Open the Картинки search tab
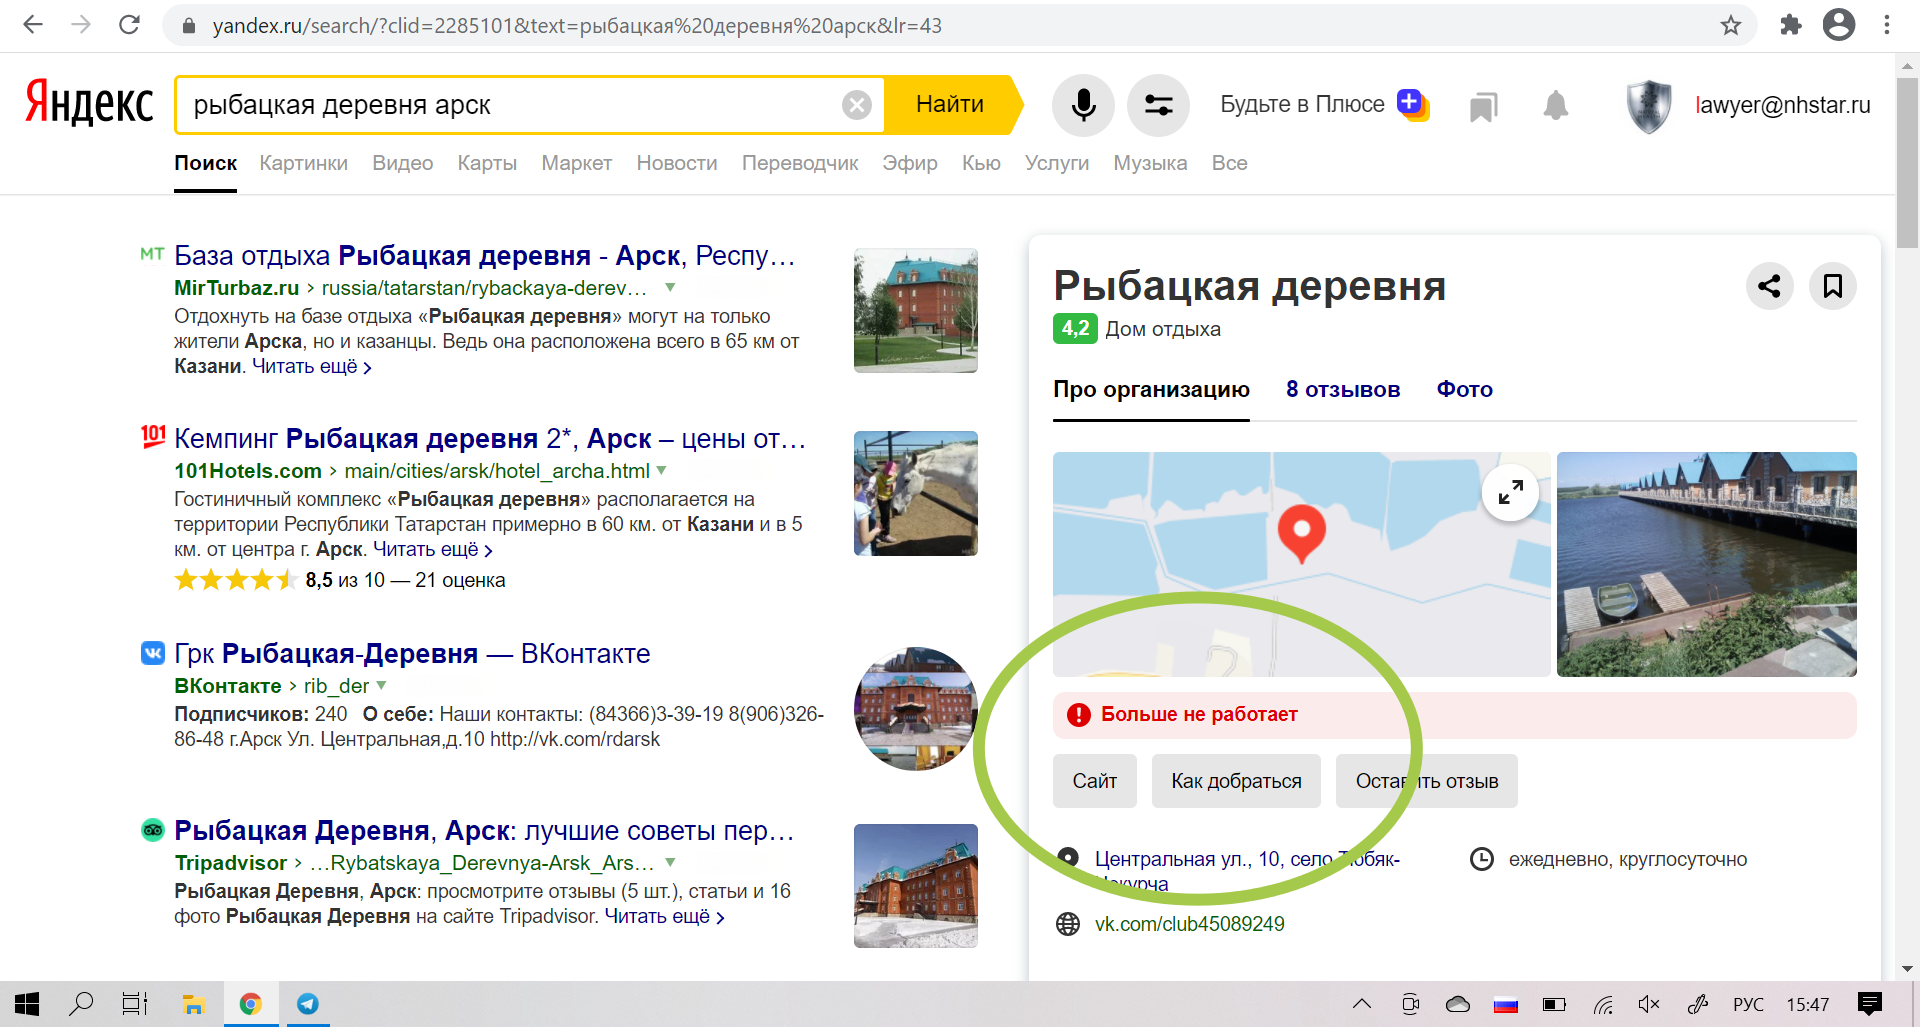 pos(304,163)
